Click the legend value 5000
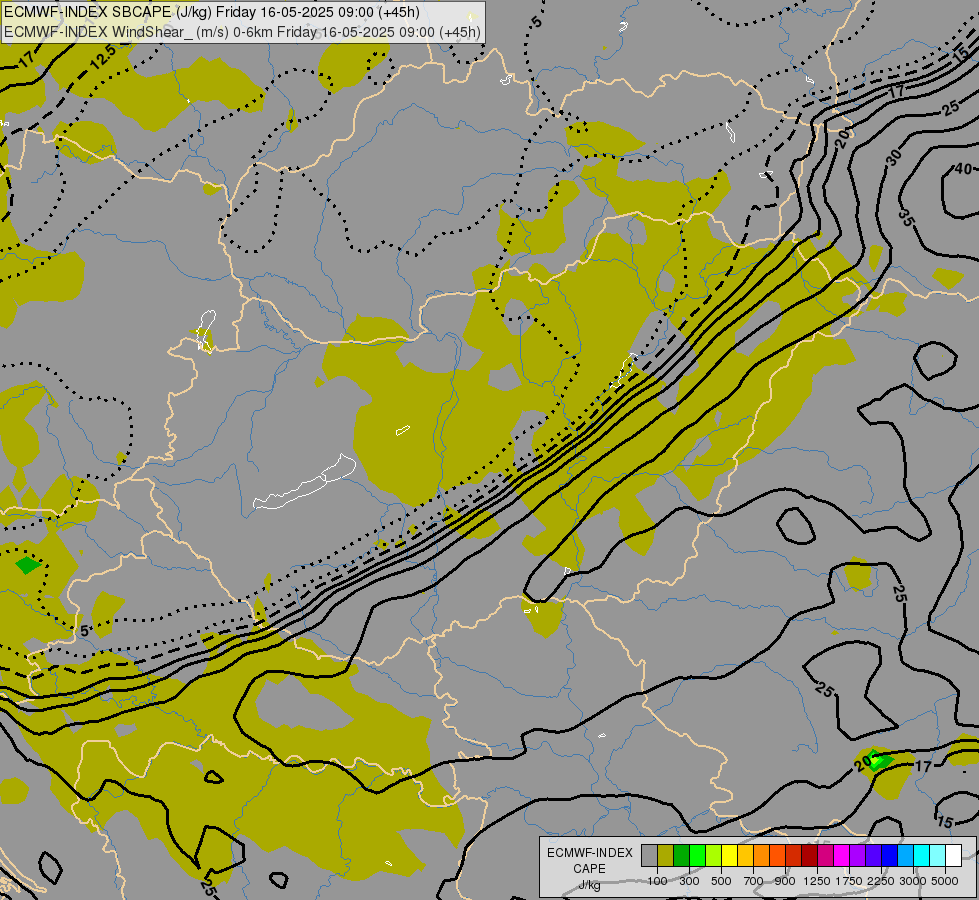The image size is (979, 900). click(x=945, y=881)
